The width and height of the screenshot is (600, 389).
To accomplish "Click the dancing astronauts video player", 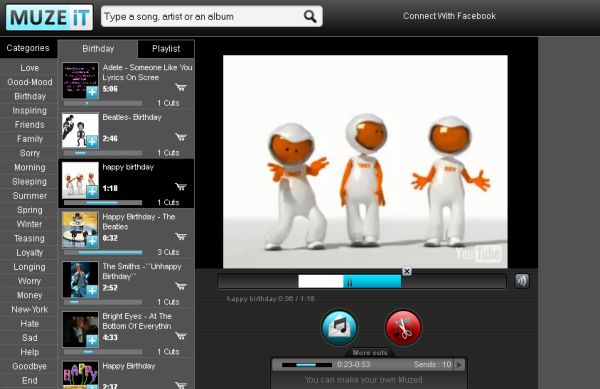I will pyautogui.click(x=365, y=161).
